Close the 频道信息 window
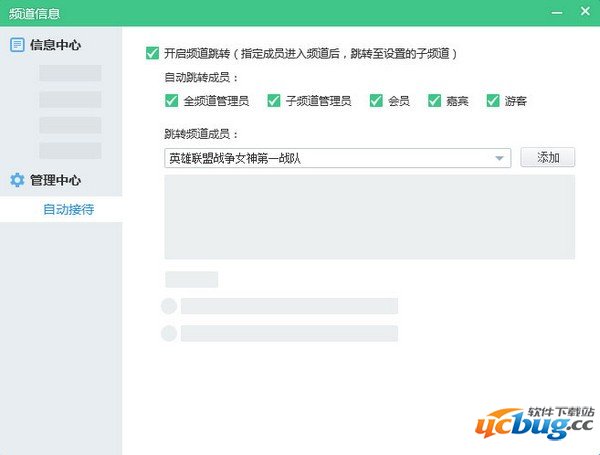 [584, 12]
